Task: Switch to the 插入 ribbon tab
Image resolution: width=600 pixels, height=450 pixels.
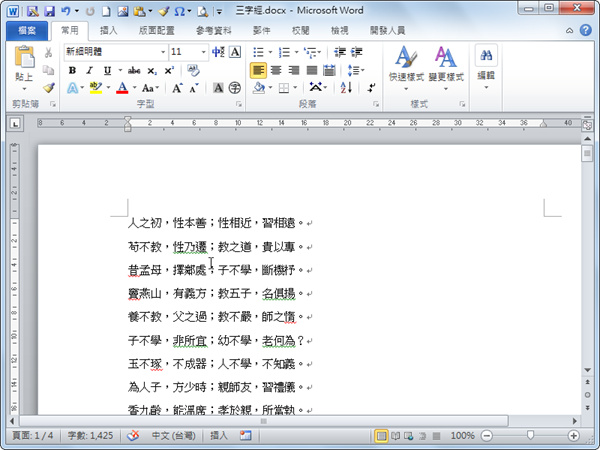Action: [108, 31]
